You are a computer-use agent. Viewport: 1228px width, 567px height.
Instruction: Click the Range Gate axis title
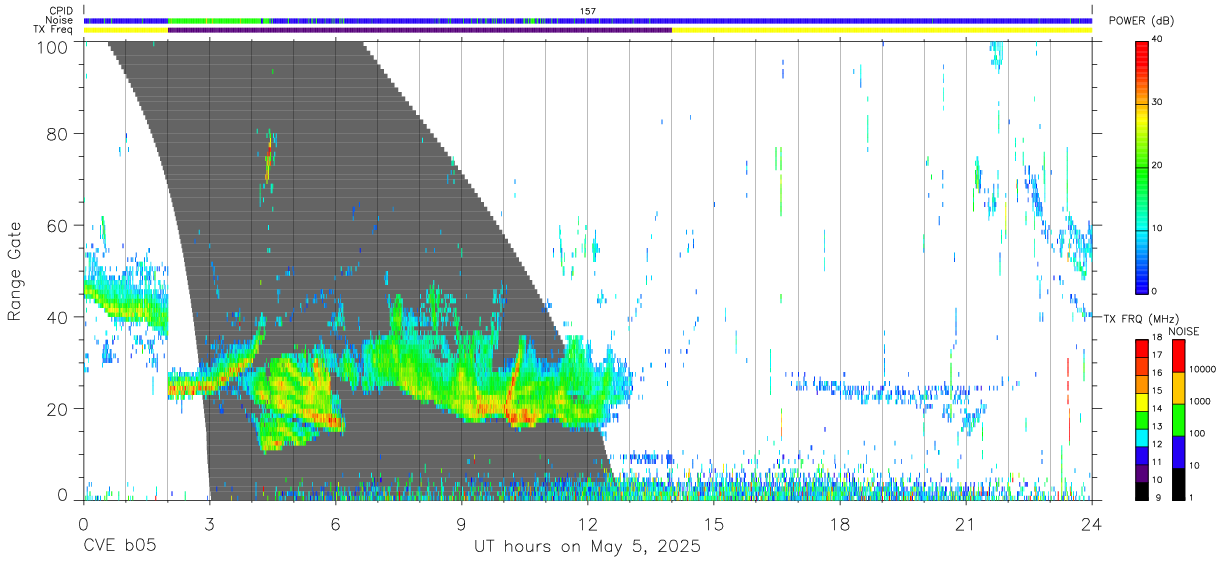pos(15,270)
